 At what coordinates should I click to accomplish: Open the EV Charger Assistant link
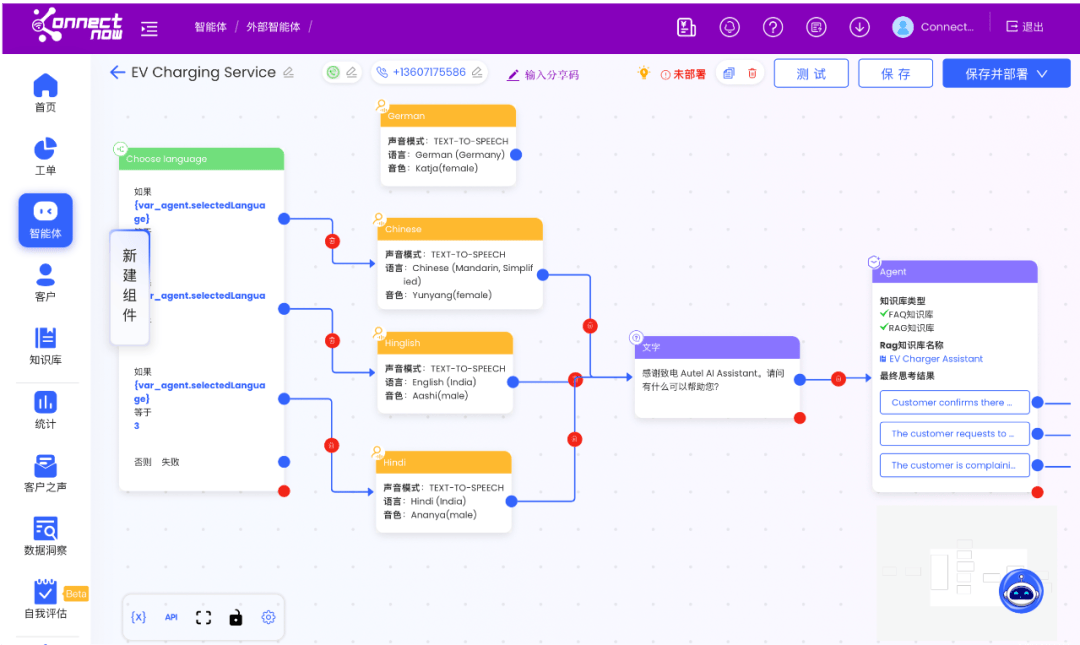(x=935, y=359)
